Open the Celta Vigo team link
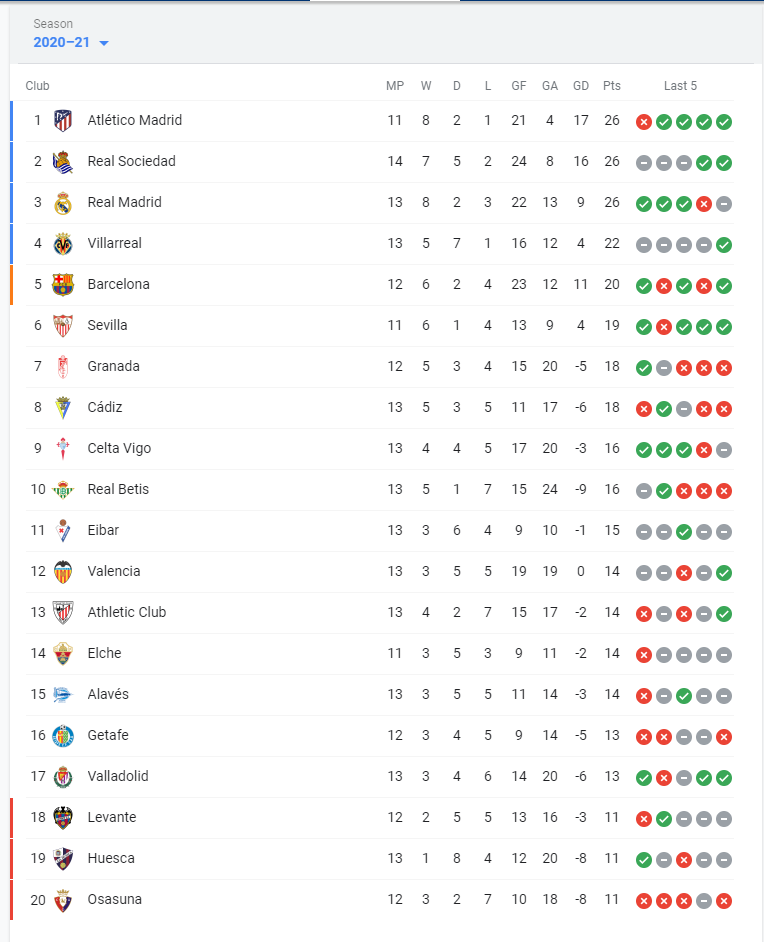The width and height of the screenshot is (764, 942). [x=119, y=449]
